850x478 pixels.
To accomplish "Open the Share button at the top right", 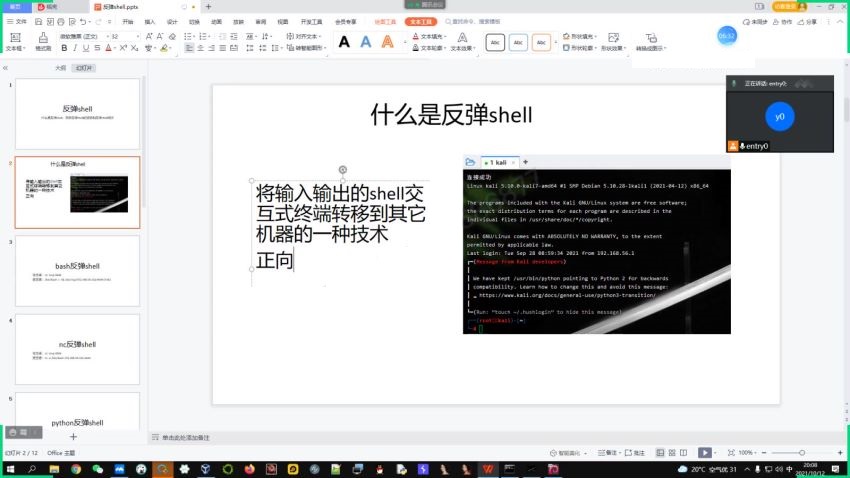I will click(x=807, y=22).
